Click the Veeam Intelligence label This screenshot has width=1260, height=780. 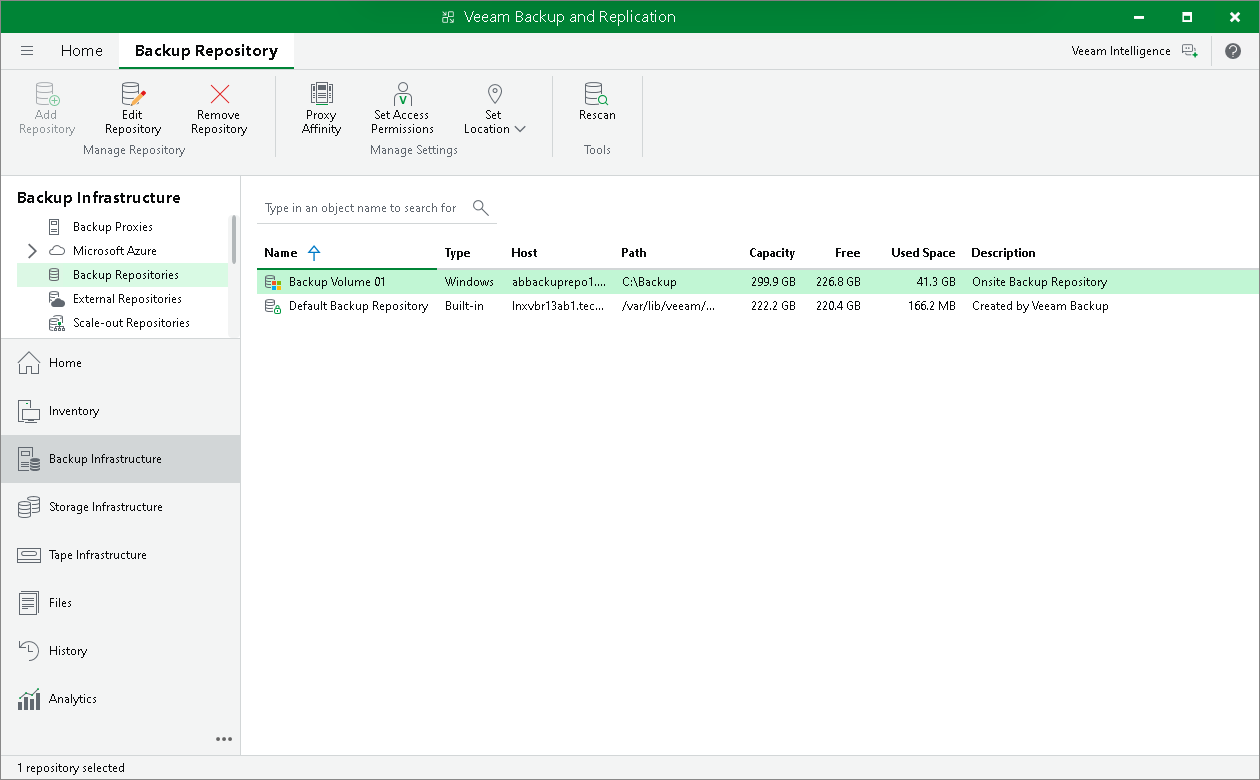click(1120, 51)
